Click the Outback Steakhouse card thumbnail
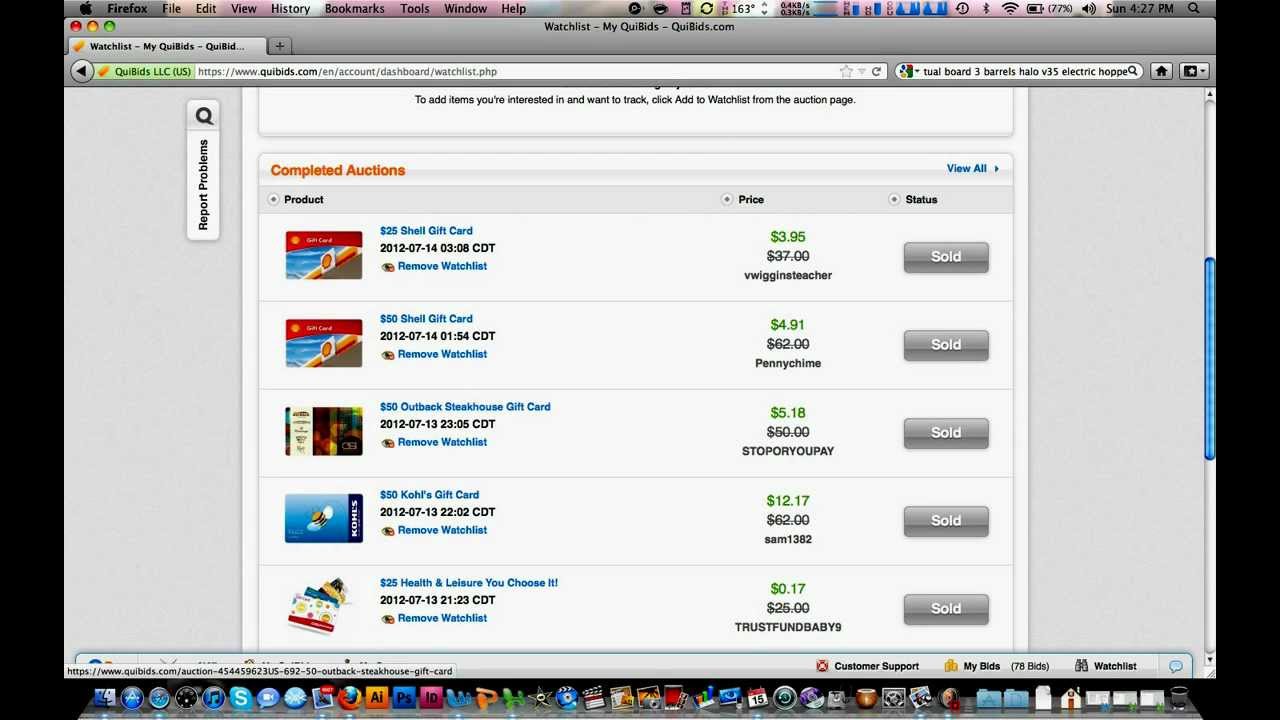The height and width of the screenshot is (720, 1280). [324, 431]
